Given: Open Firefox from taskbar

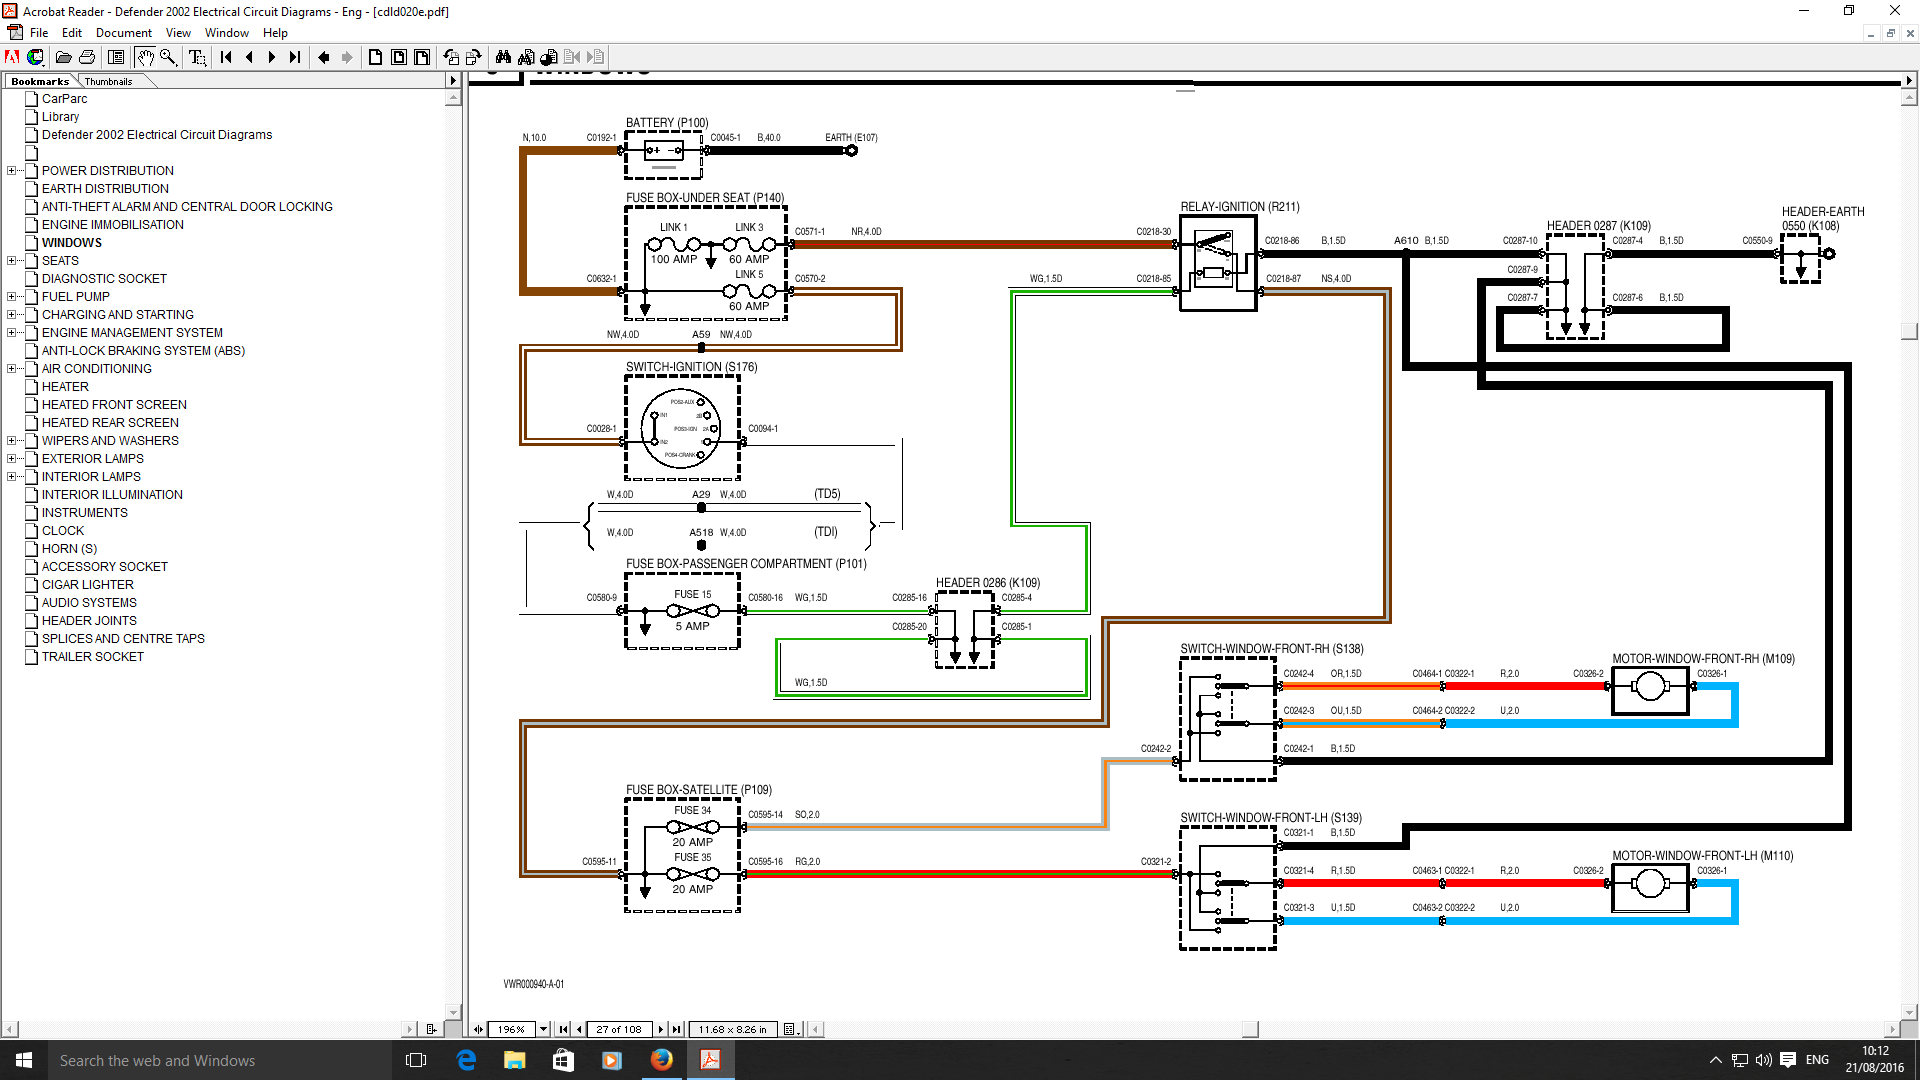Looking at the screenshot, I should click(x=661, y=1060).
